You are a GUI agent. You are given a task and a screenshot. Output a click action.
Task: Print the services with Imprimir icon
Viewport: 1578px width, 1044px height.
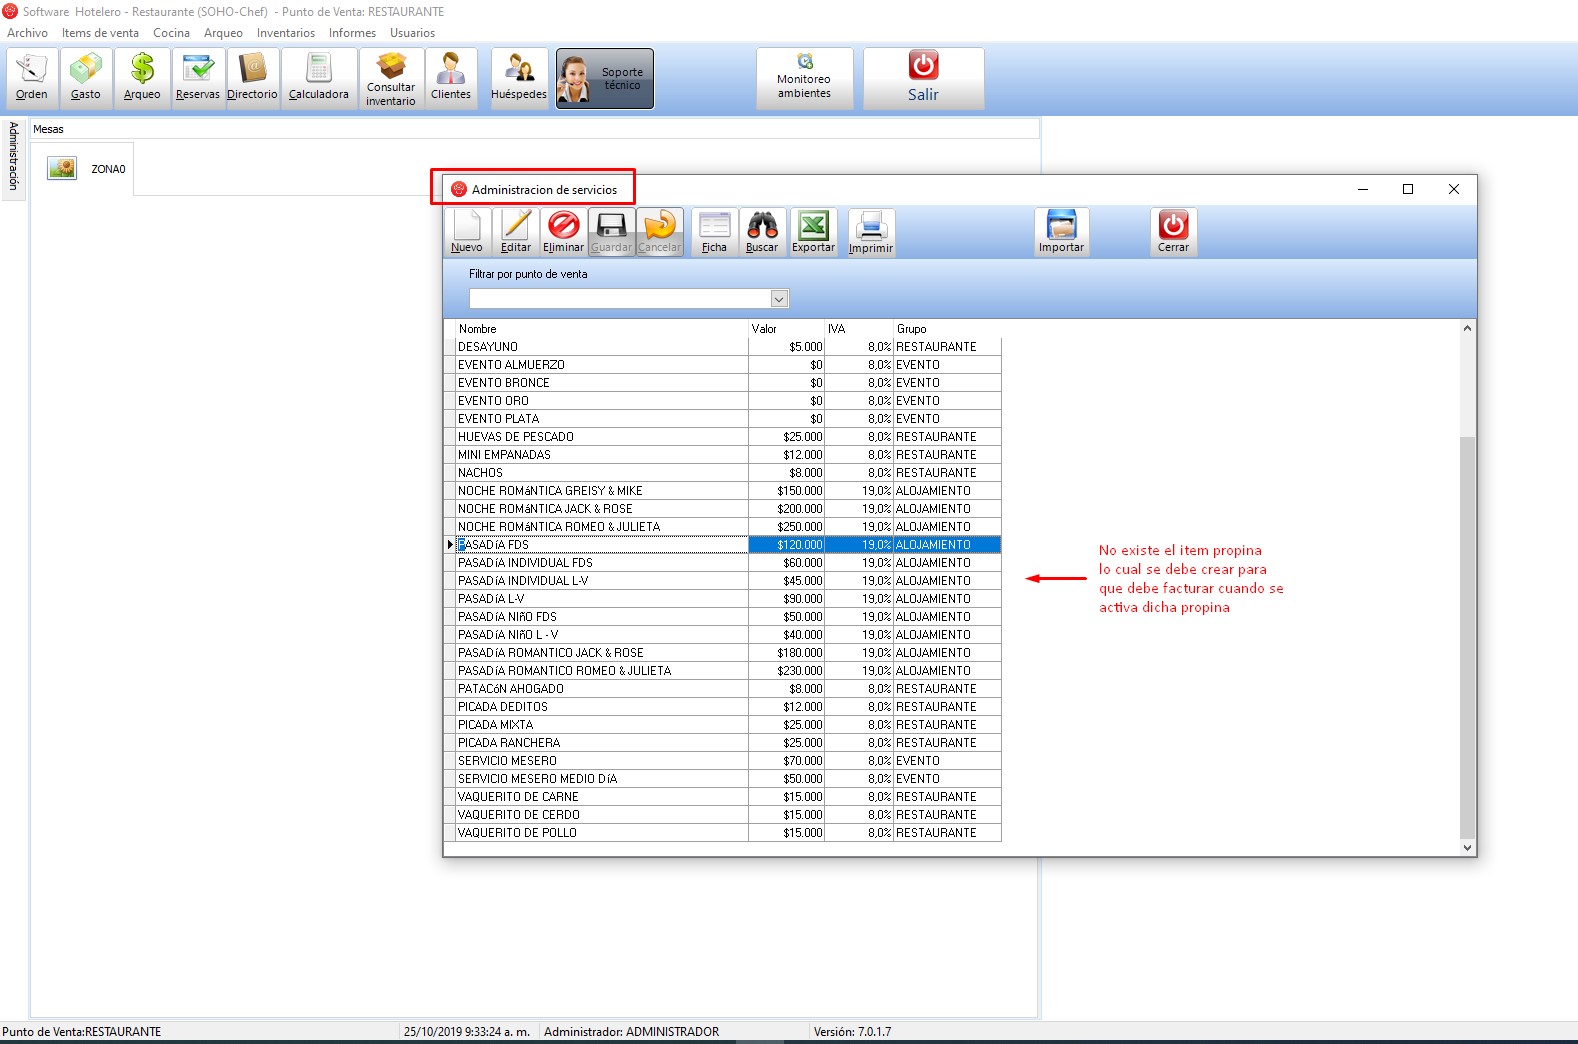point(870,232)
